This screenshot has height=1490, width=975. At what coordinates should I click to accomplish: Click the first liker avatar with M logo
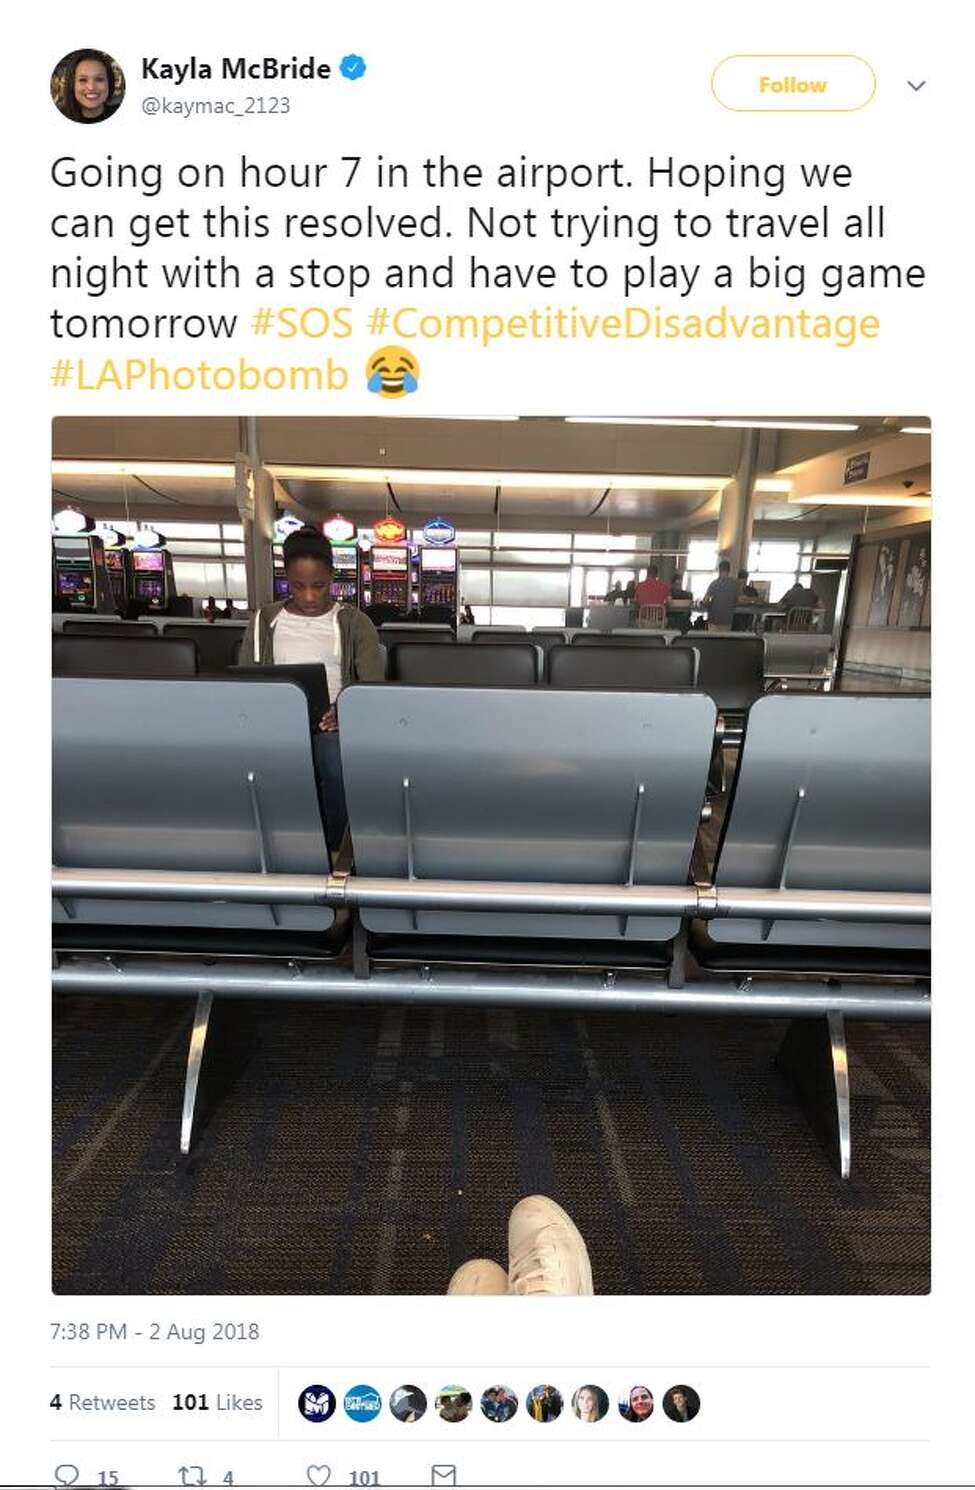317,1404
